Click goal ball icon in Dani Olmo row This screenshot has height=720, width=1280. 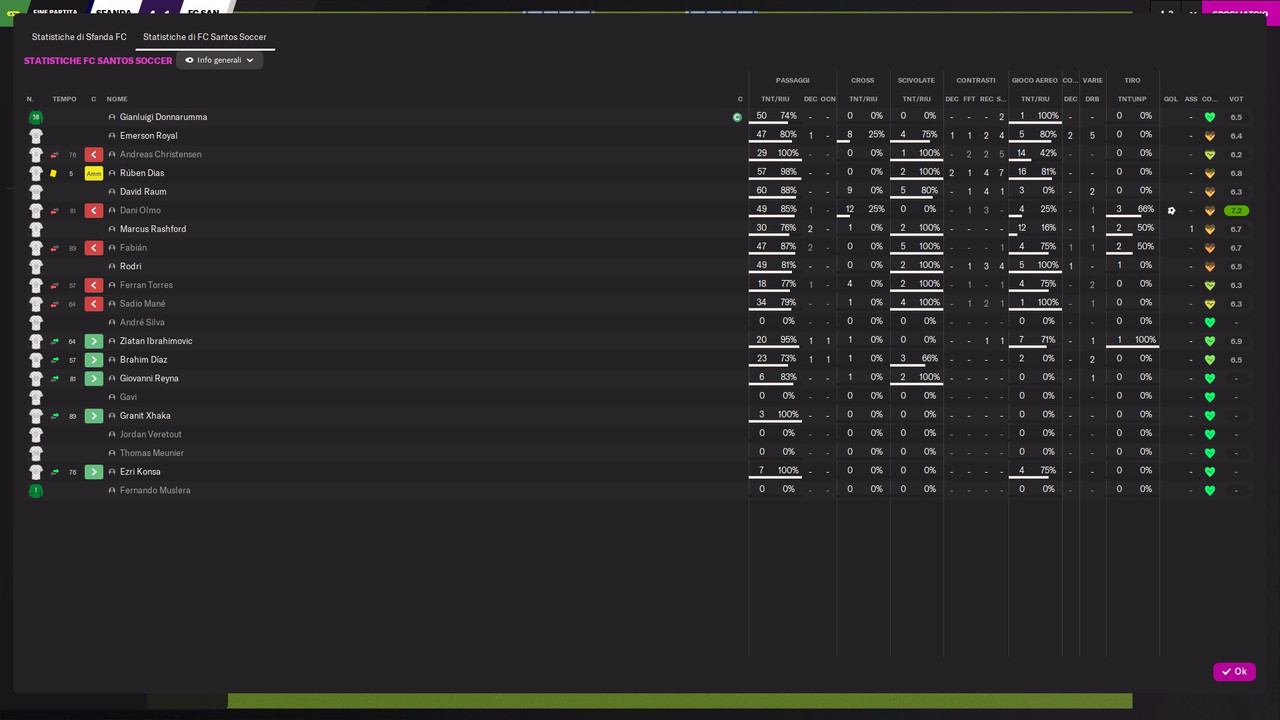click(1171, 210)
